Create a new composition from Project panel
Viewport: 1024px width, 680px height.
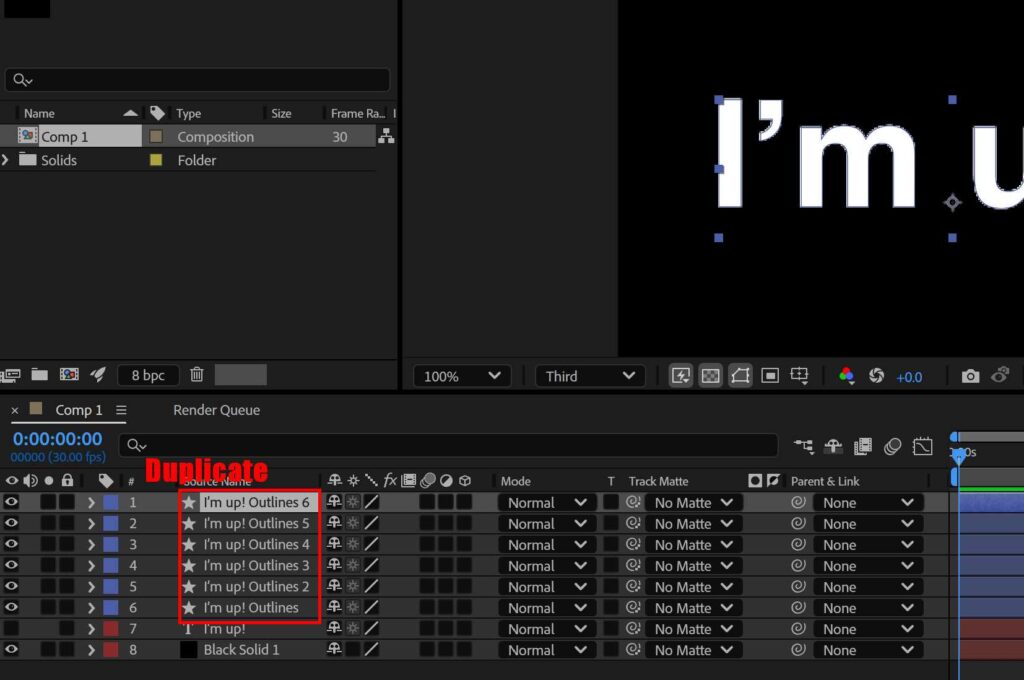click(x=69, y=374)
